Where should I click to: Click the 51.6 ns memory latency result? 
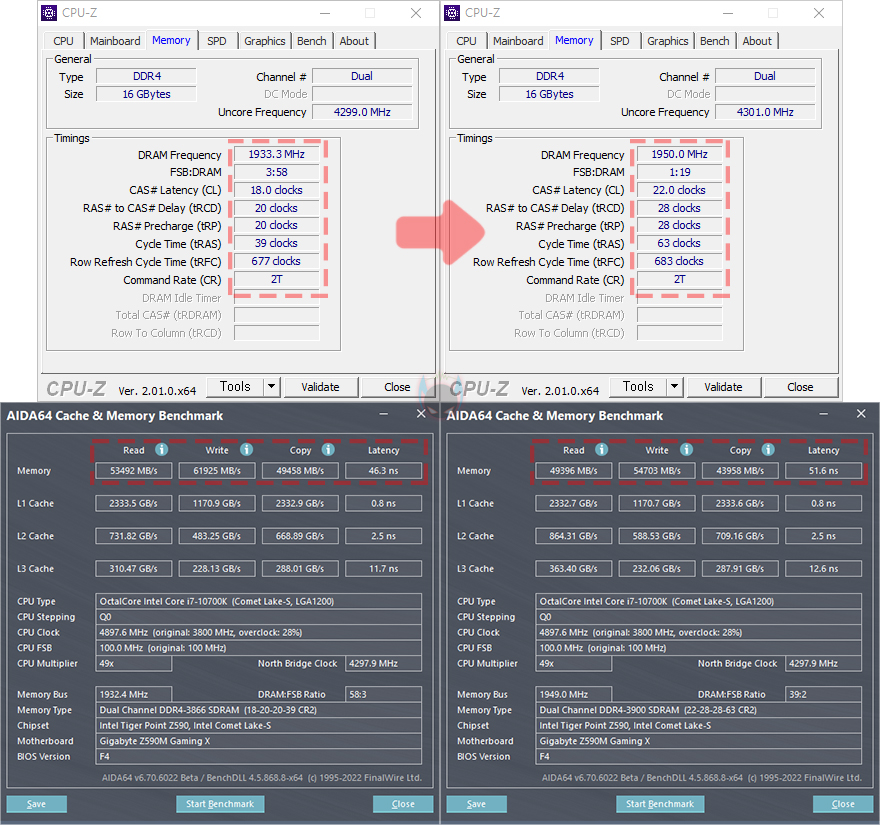[823, 471]
